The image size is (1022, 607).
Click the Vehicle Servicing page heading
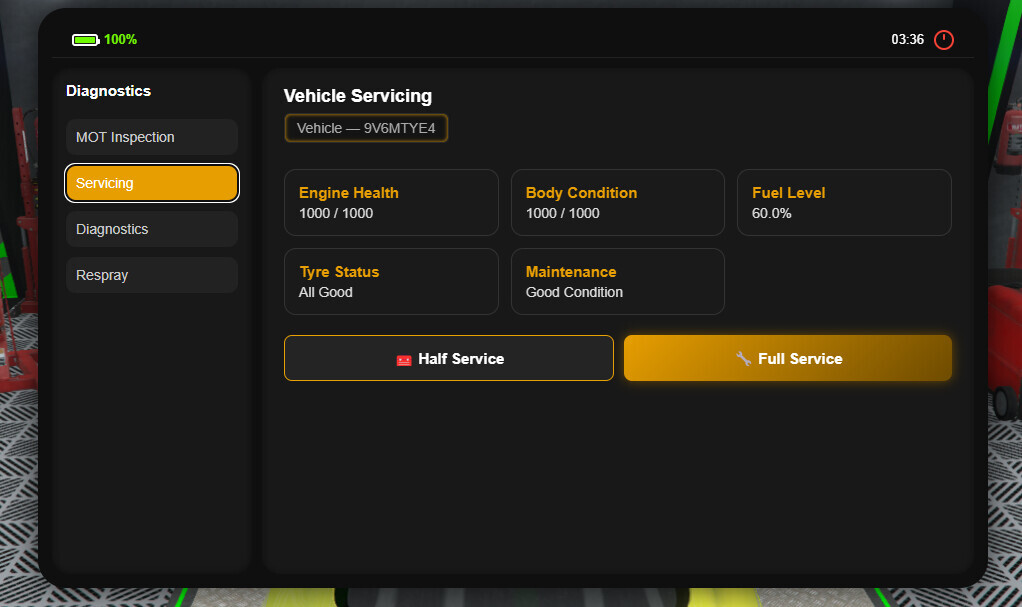coord(358,96)
